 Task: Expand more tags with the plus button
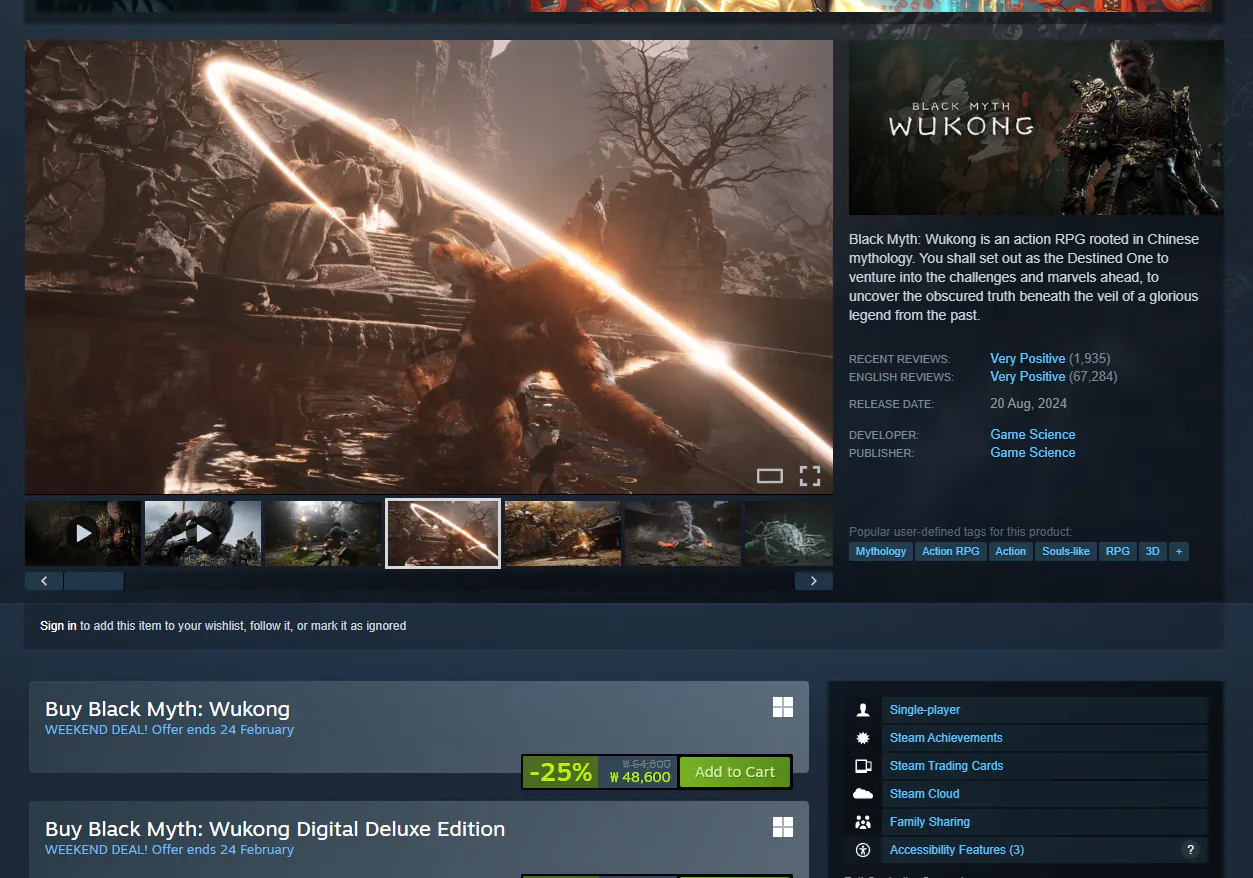[1178, 551]
